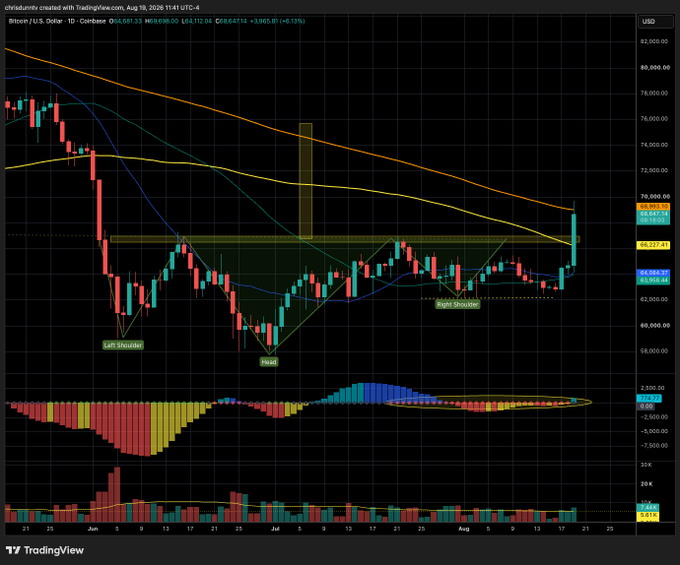Click the 'Aug' label on the time axis
The height and width of the screenshot is (565, 680).
point(464,529)
